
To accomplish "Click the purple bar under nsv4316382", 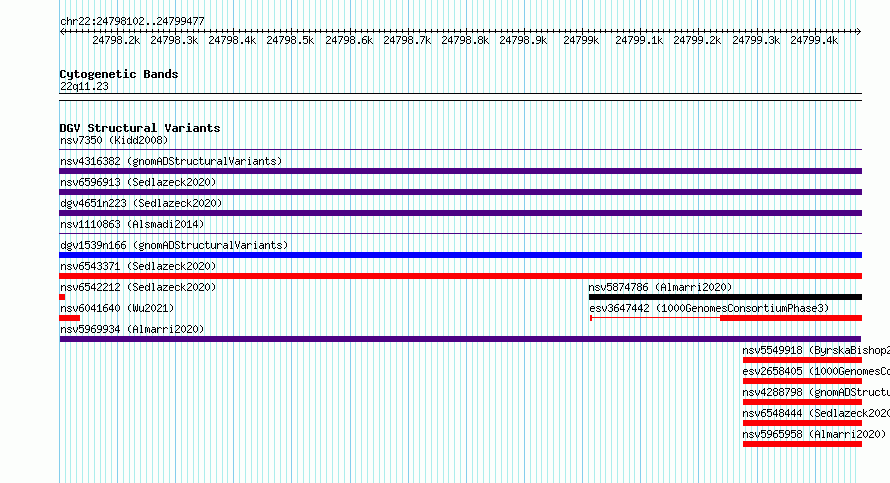I will click(x=460, y=171).
